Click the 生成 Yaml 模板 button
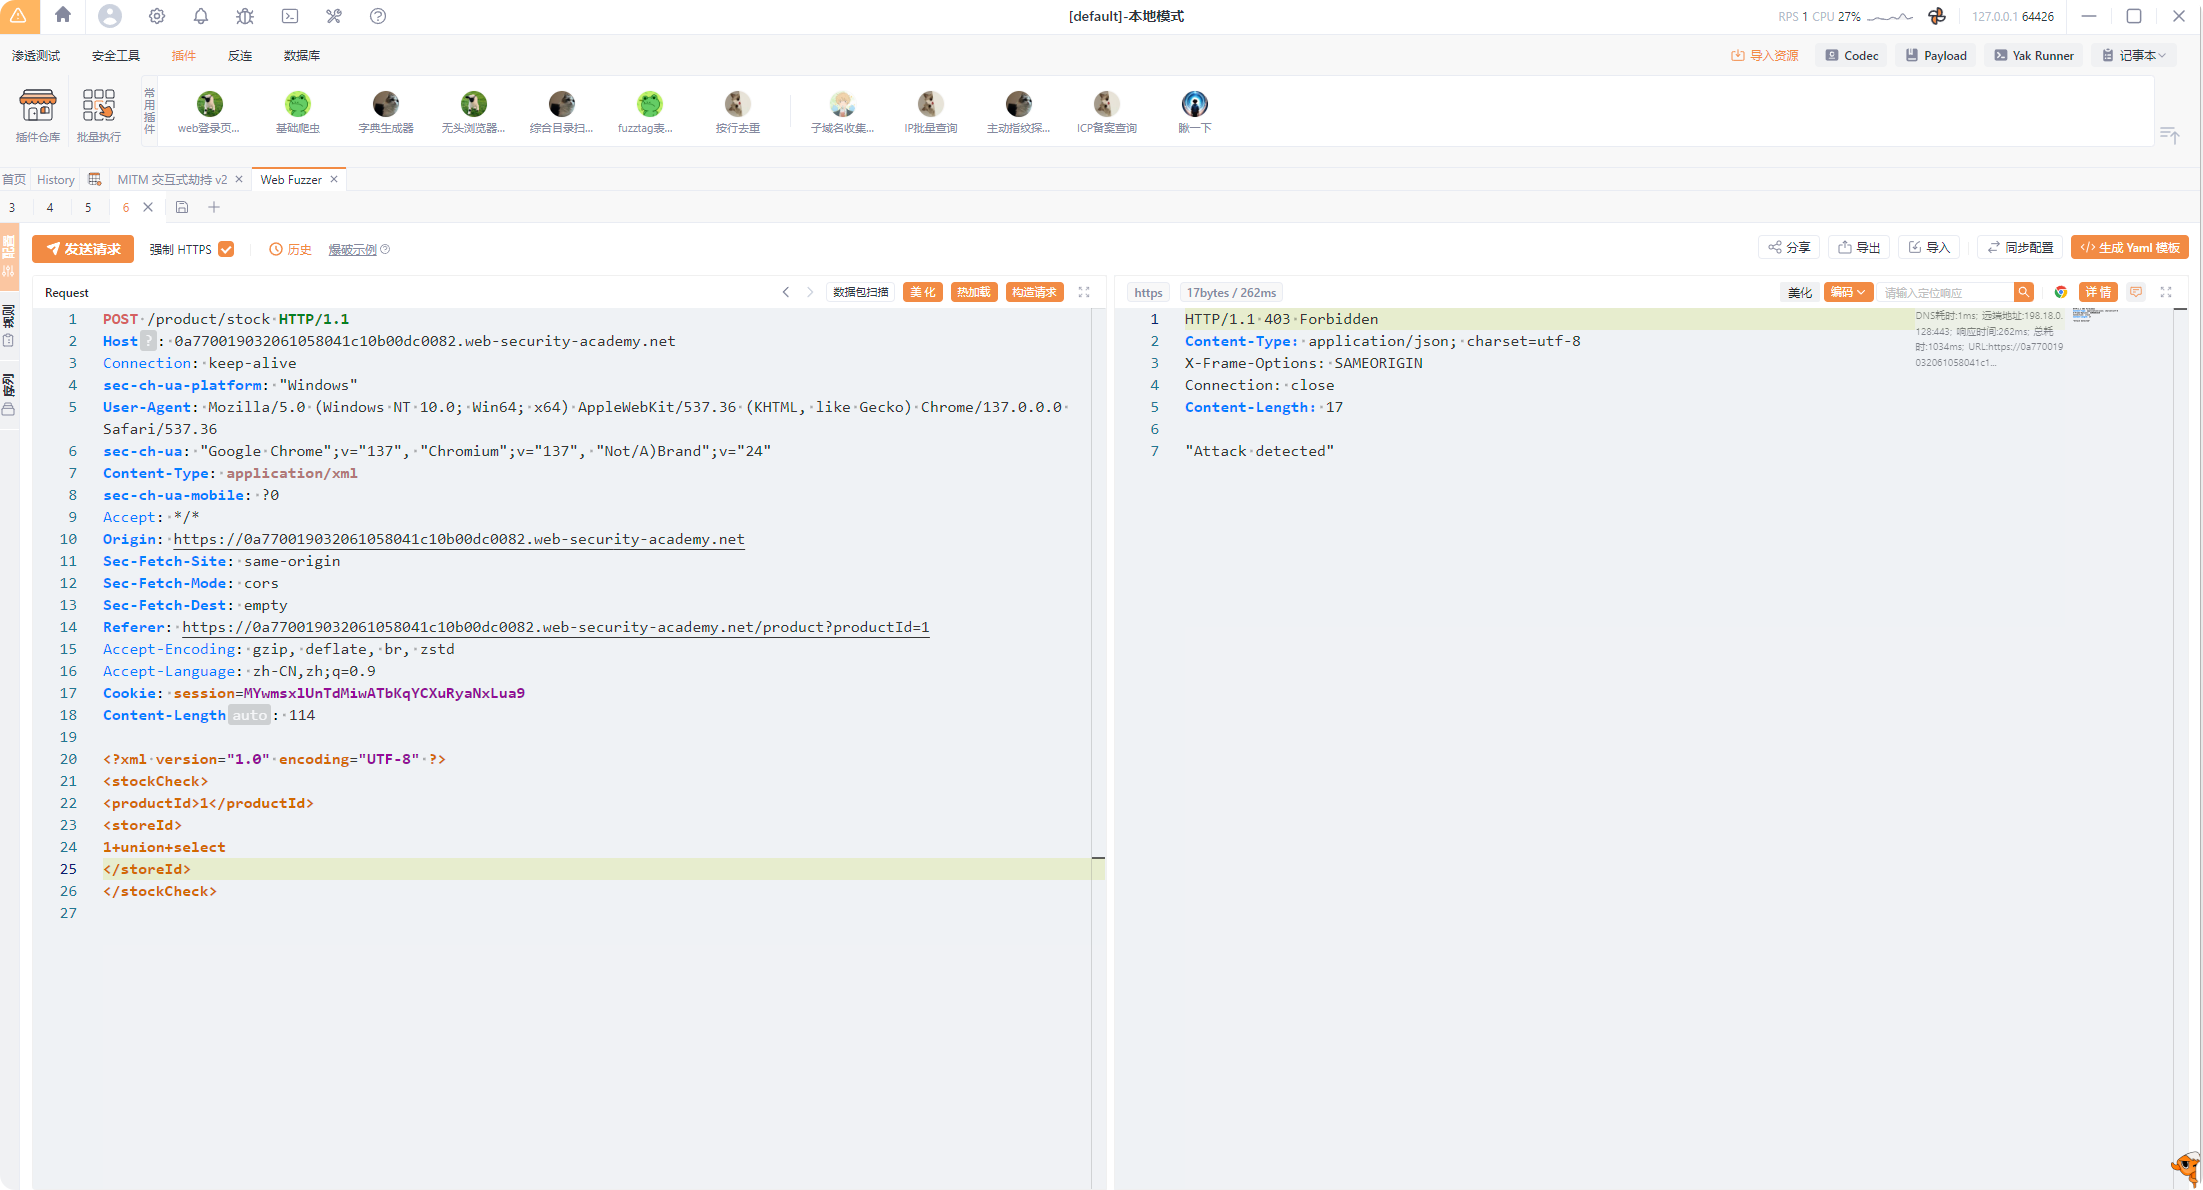This screenshot has width=2203, height=1190. pos(2130,248)
